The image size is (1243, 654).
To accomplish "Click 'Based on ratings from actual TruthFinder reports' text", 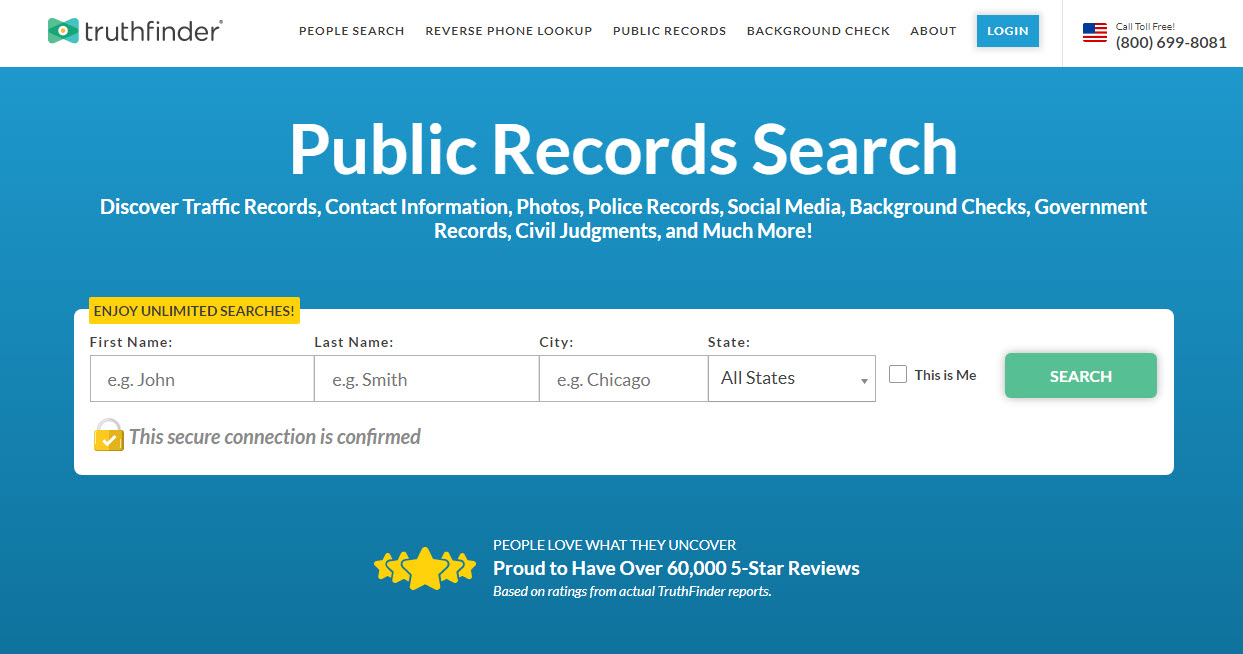I will coord(632,591).
